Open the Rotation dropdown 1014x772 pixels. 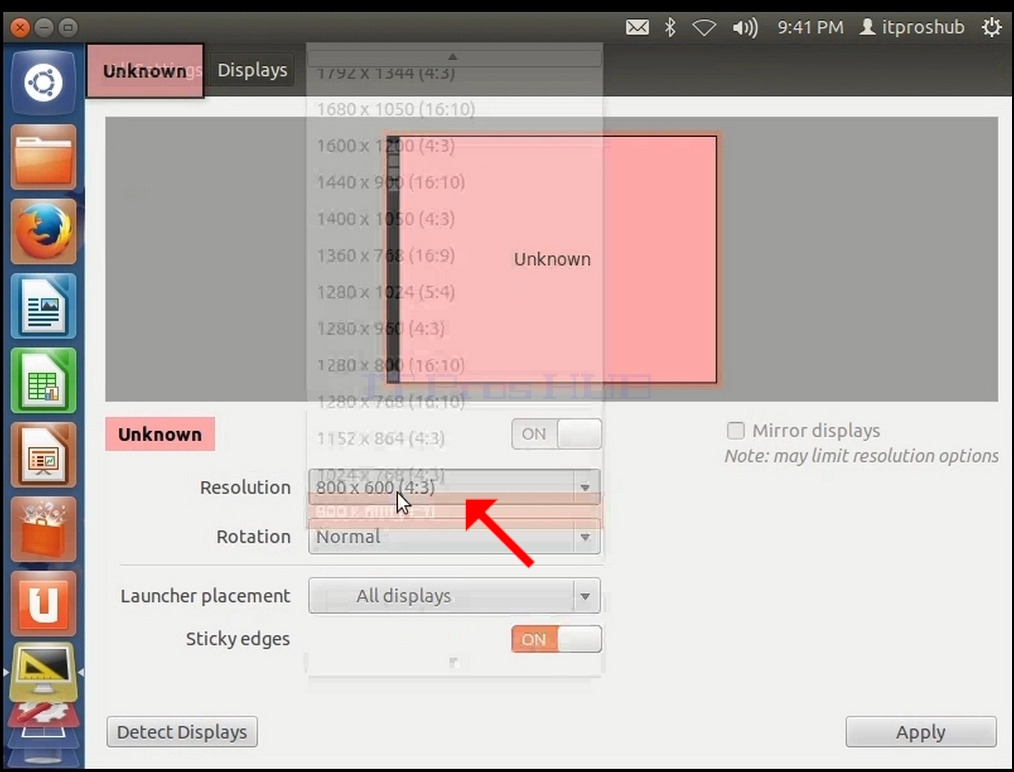click(x=455, y=537)
